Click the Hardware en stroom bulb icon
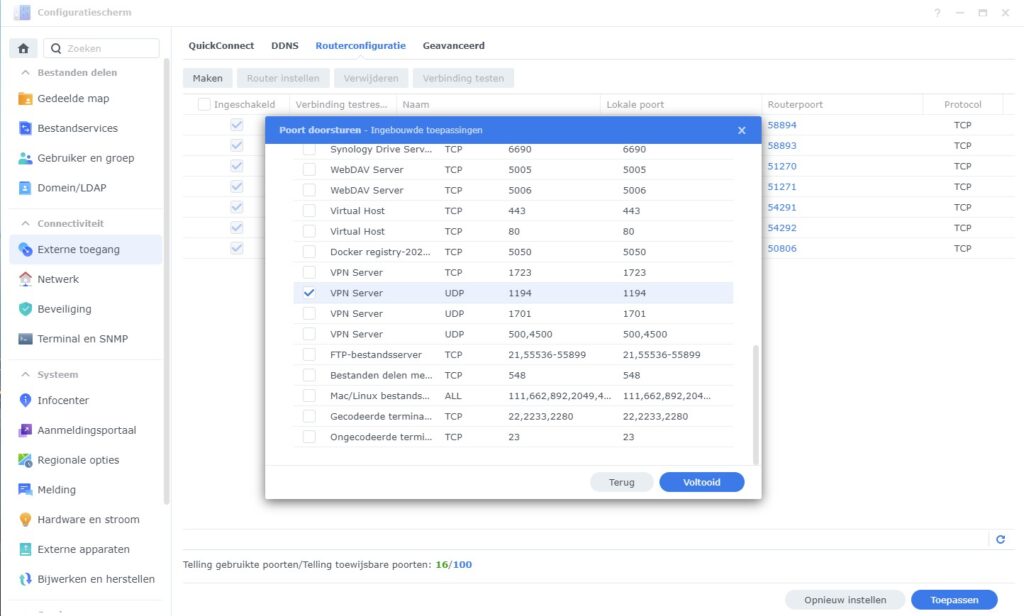 (25, 519)
